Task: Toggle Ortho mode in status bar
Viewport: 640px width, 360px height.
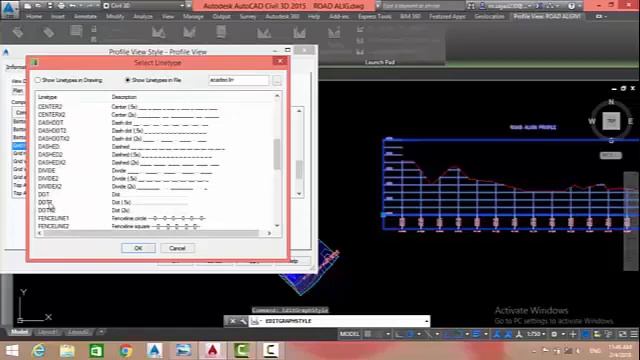Action: 399,334
